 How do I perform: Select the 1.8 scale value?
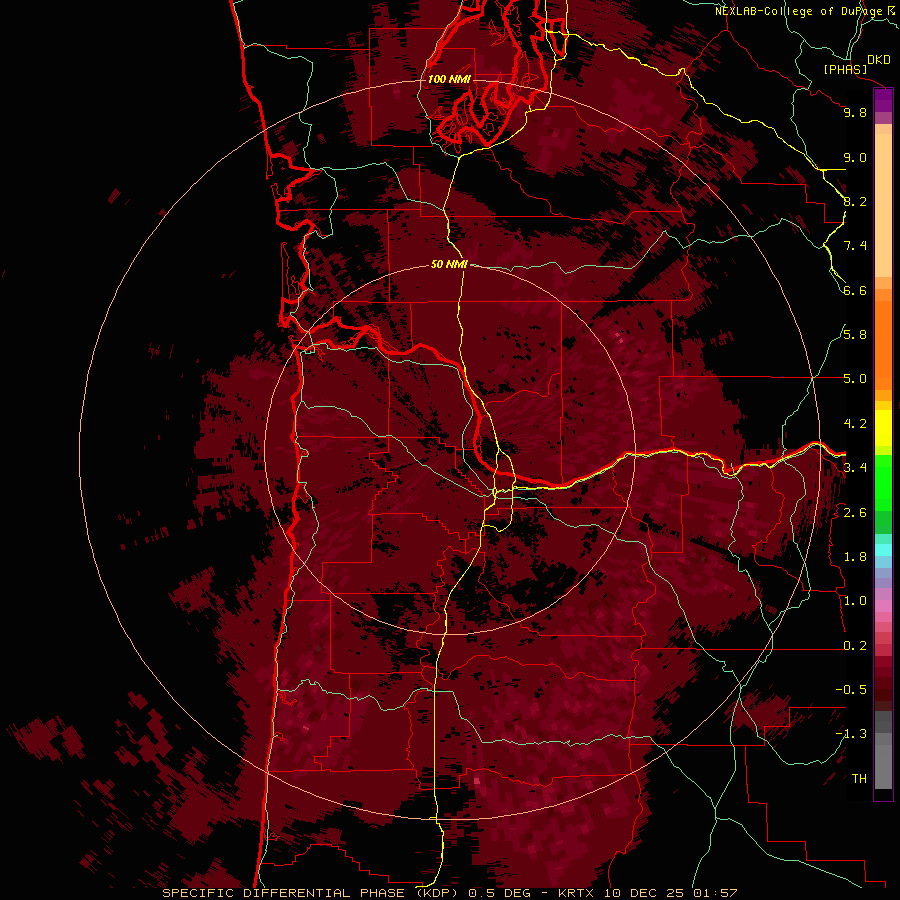coord(855,557)
